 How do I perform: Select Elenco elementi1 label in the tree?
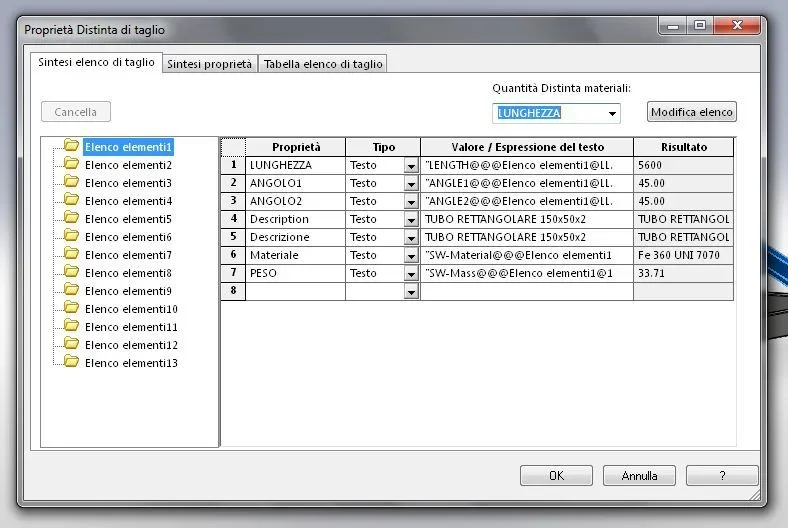pyautogui.click(x=128, y=147)
